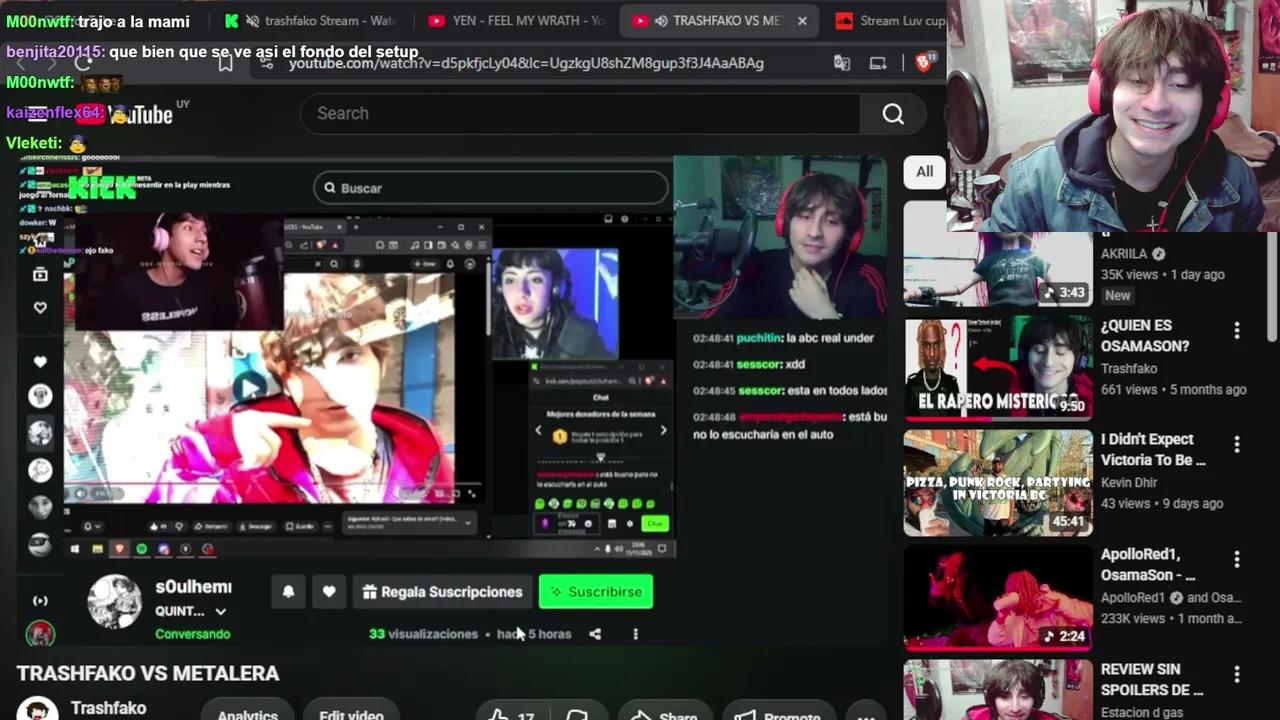
Task: Open the Trashfako channel name link
Action: click(108, 708)
